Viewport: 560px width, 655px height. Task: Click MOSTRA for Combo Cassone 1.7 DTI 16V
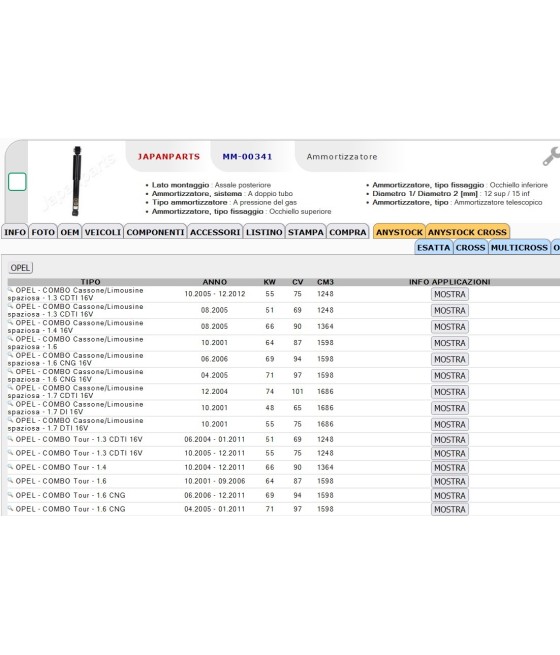[x=450, y=424]
